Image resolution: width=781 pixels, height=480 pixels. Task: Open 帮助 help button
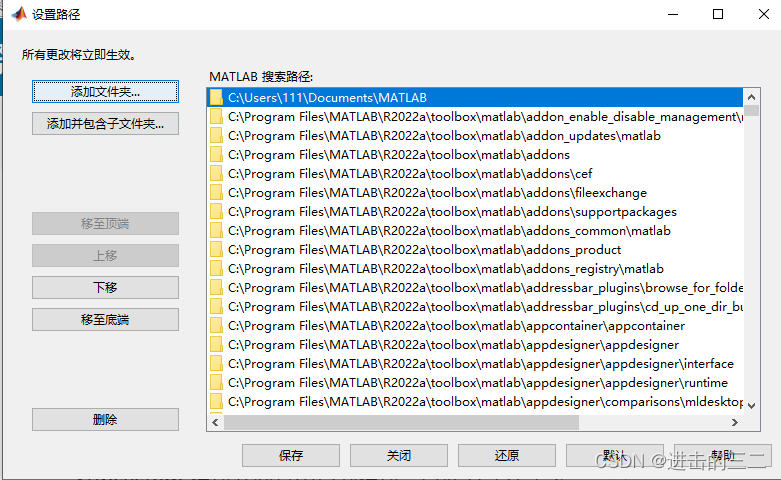tap(723, 455)
